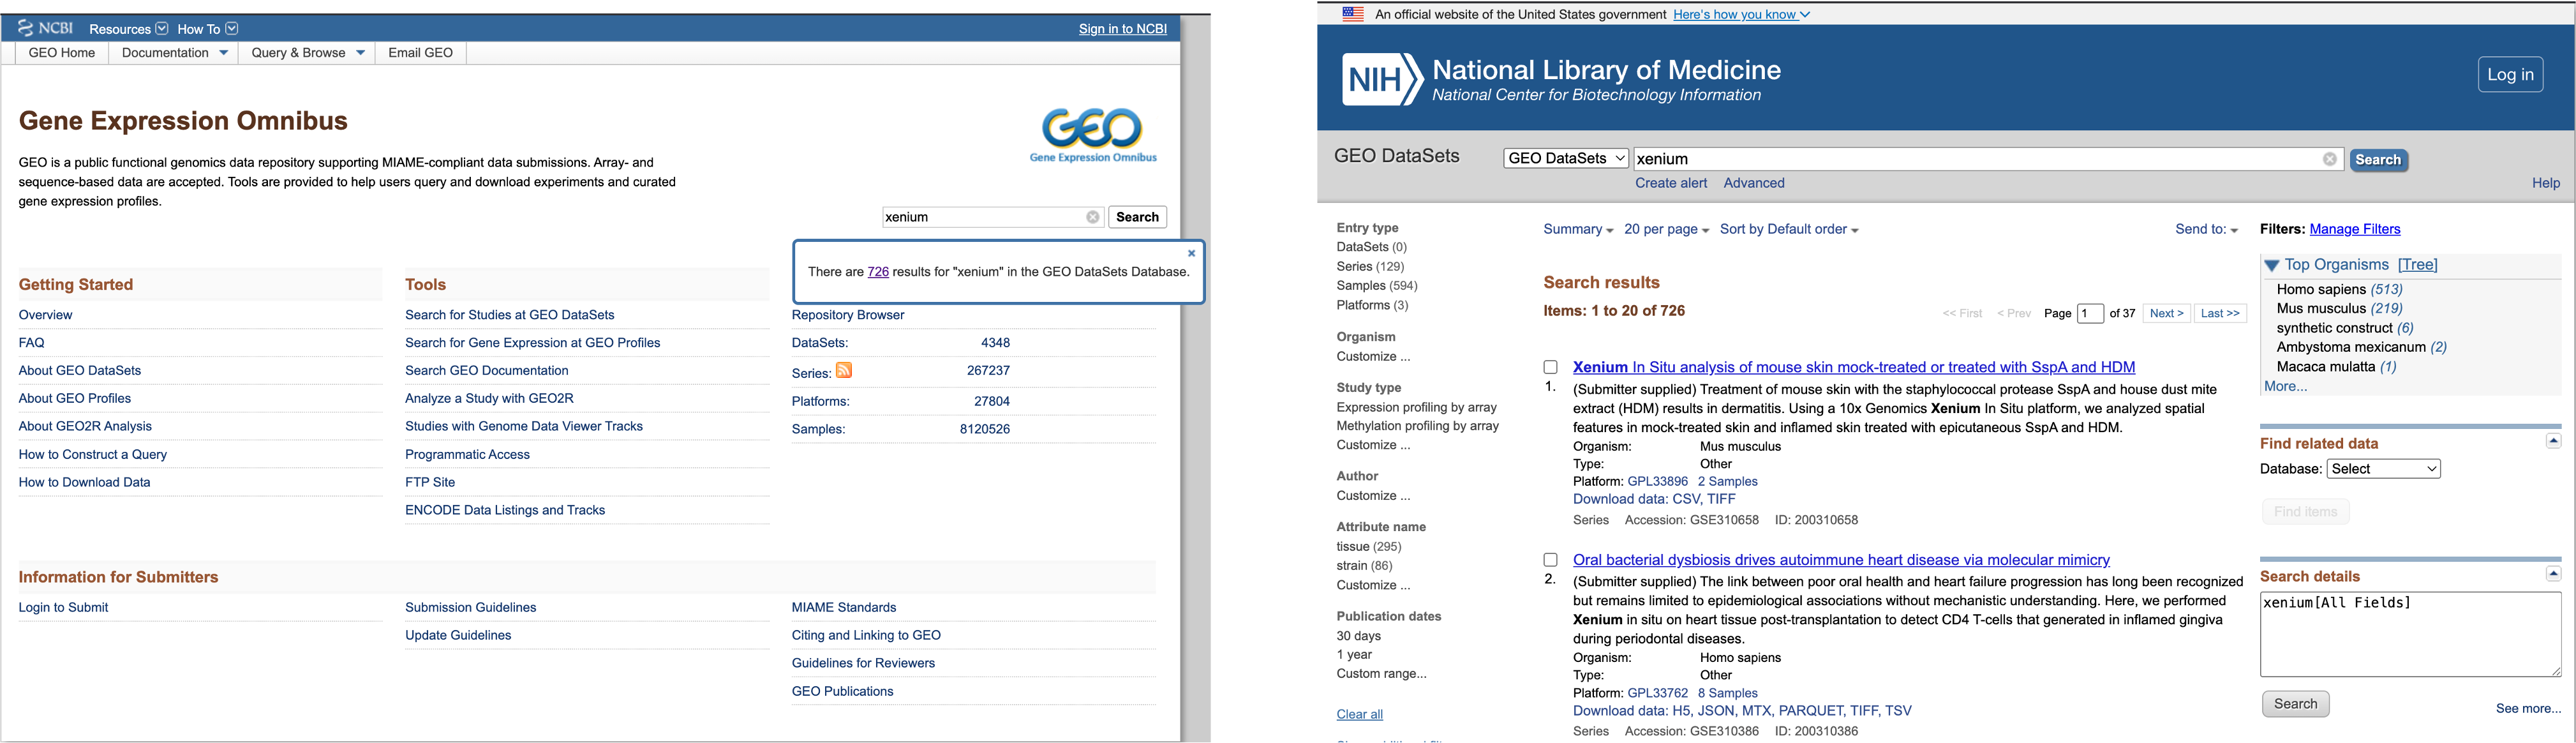Collapse the Top Organisms filter triangle
This screenshot has width=2576, height=743.
coord(2272,266)
